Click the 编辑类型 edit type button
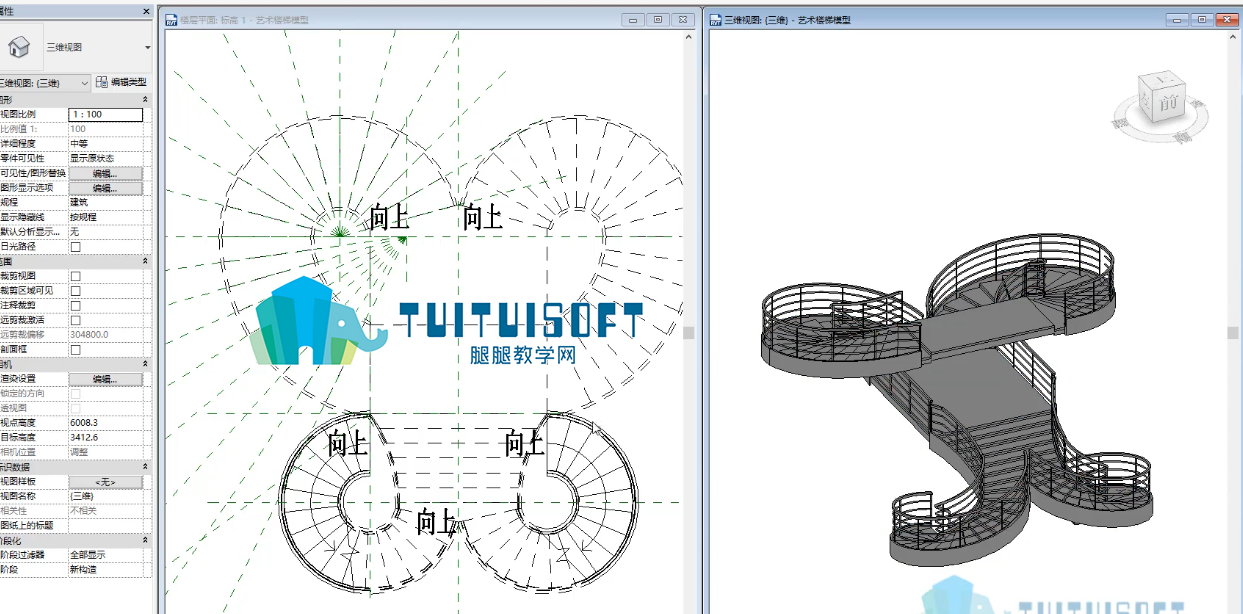The height and width of the screenshot is (614, 1243). tap(121, 83)
